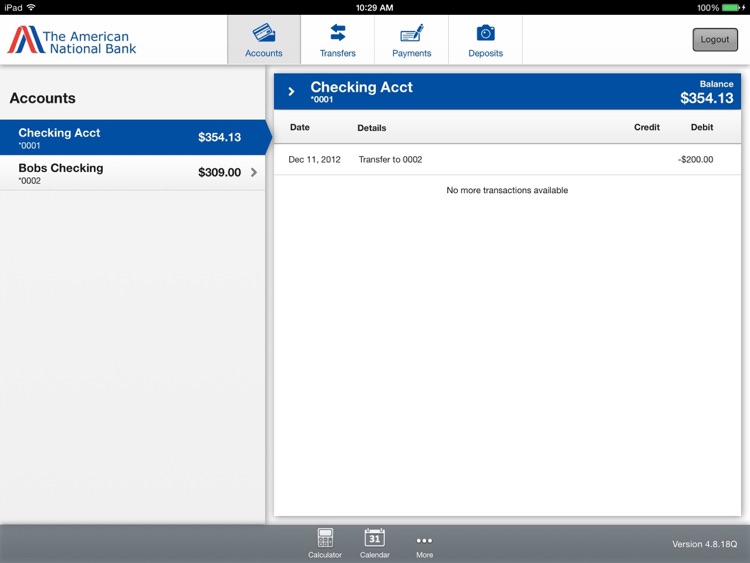
Task: Open the Calendar tool
Action: (375, 543)
